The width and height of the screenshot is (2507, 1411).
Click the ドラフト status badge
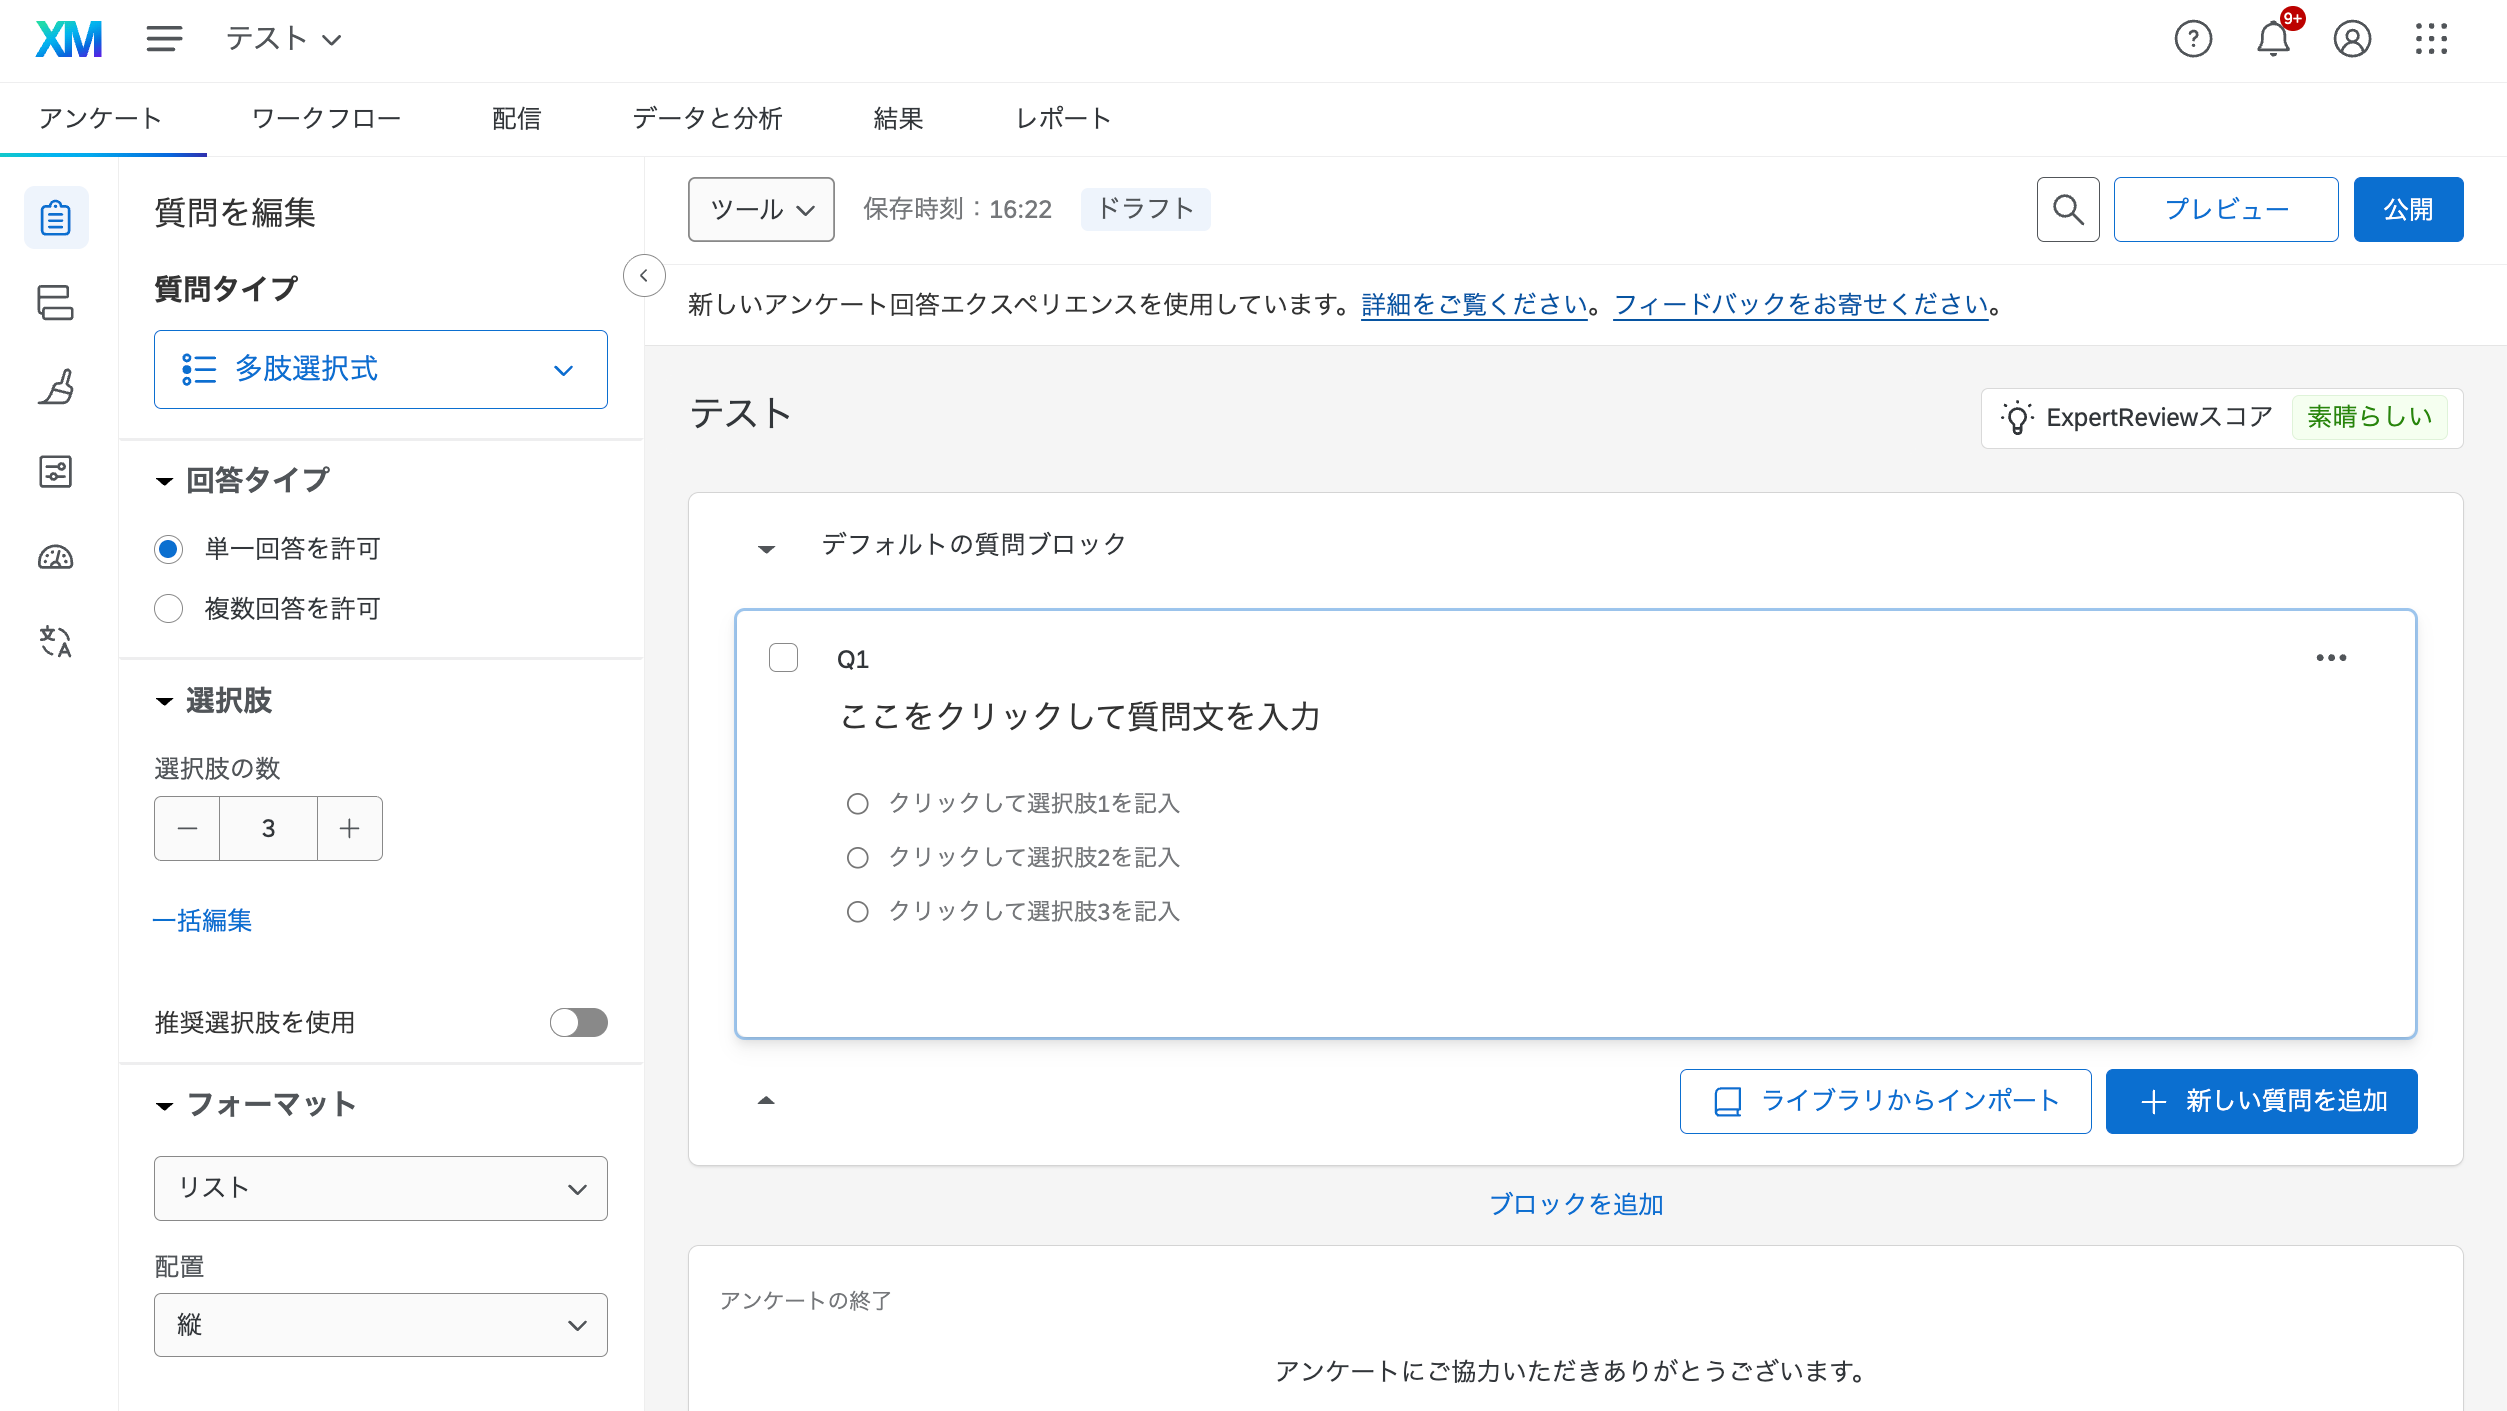pos(1145,209)
